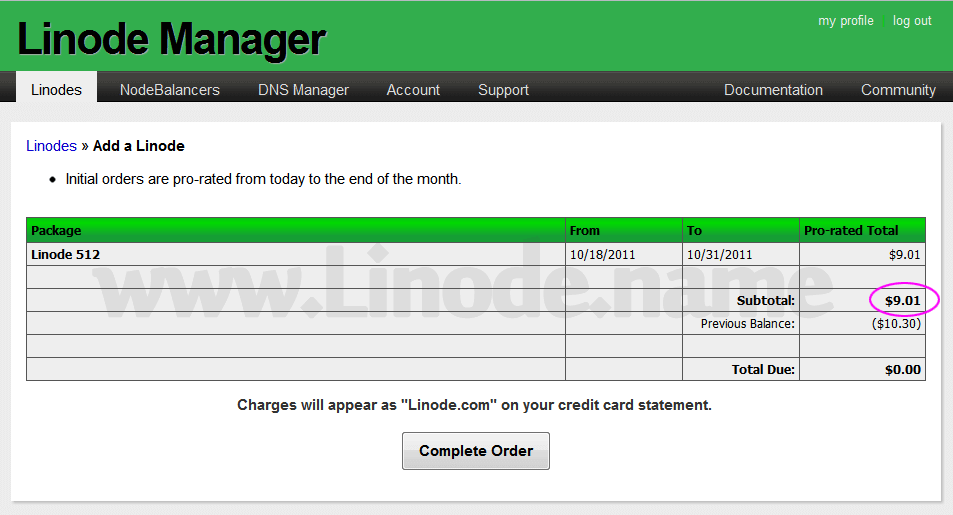
Task: Click the Subtotal amount $9.01
Action: (903, 300)
